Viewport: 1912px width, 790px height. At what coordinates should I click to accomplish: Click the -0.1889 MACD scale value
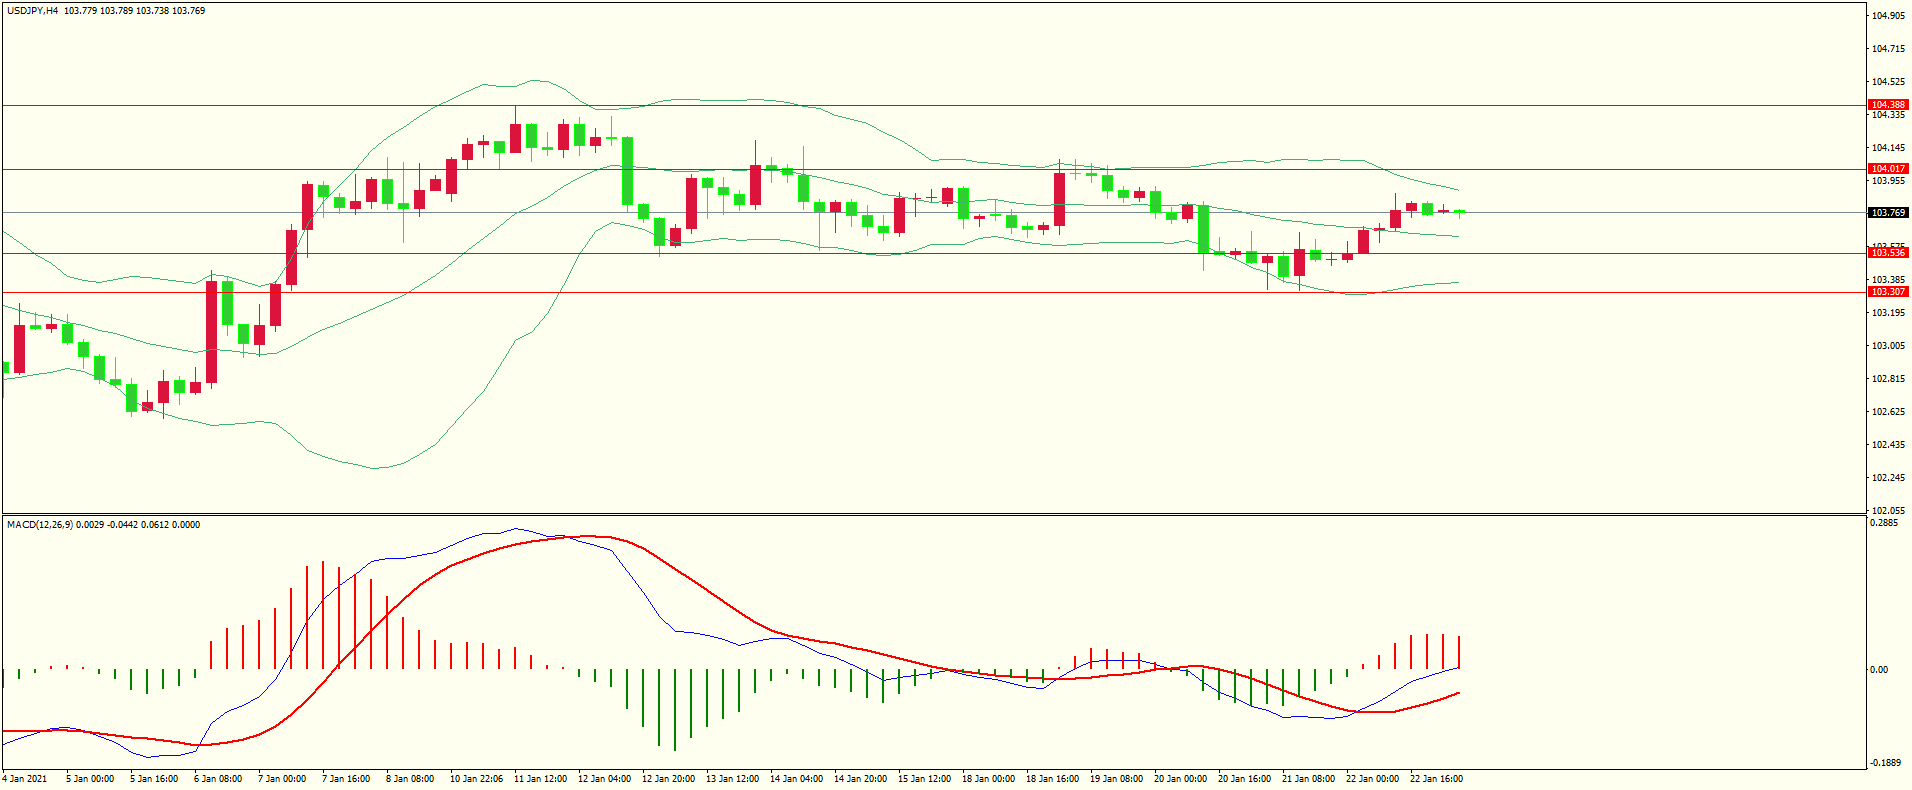pos(1887,762)
